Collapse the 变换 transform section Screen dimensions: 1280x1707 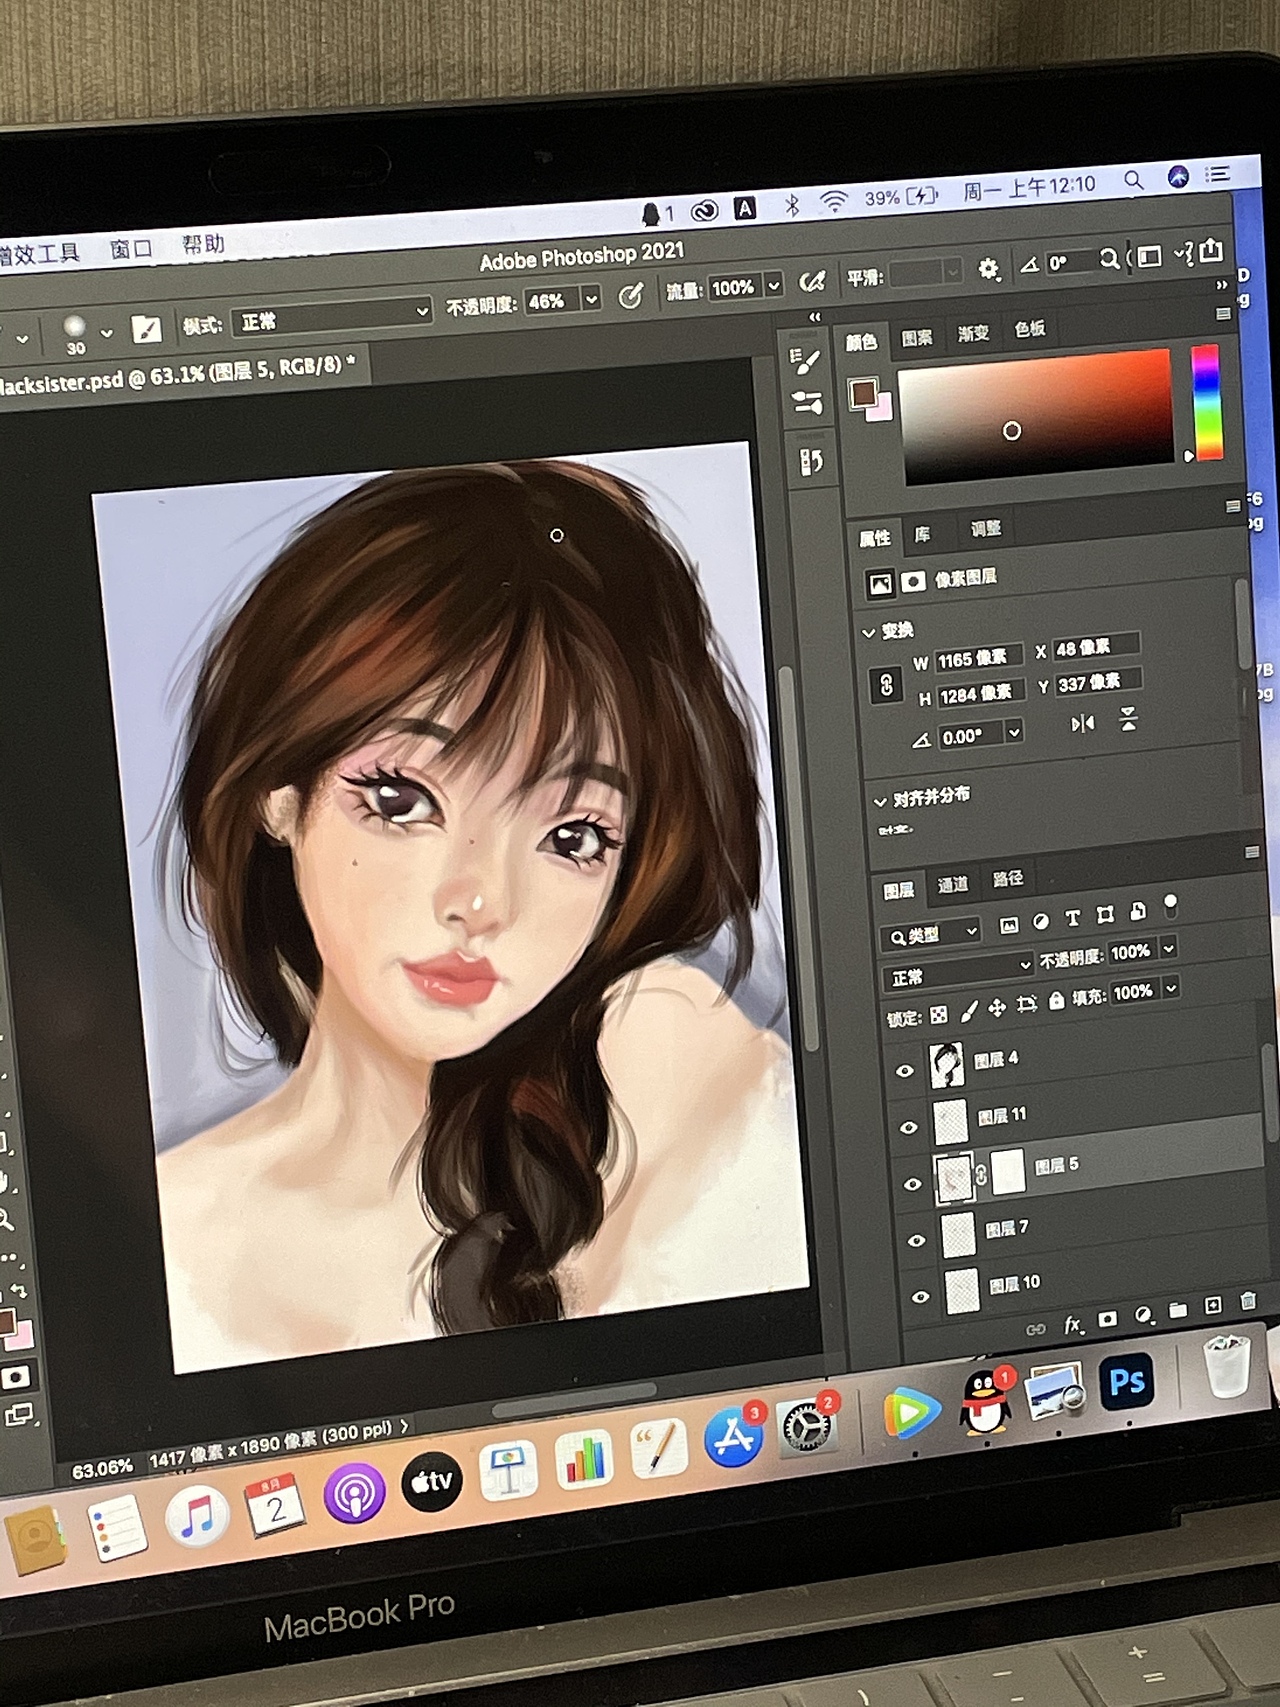pos(867,633)
